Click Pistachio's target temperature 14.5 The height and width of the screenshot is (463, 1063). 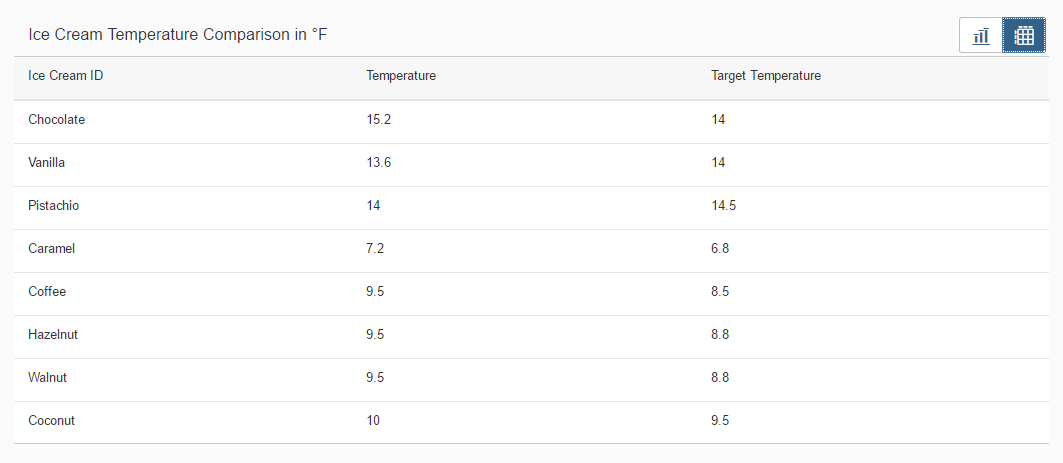tap(723, 205)
